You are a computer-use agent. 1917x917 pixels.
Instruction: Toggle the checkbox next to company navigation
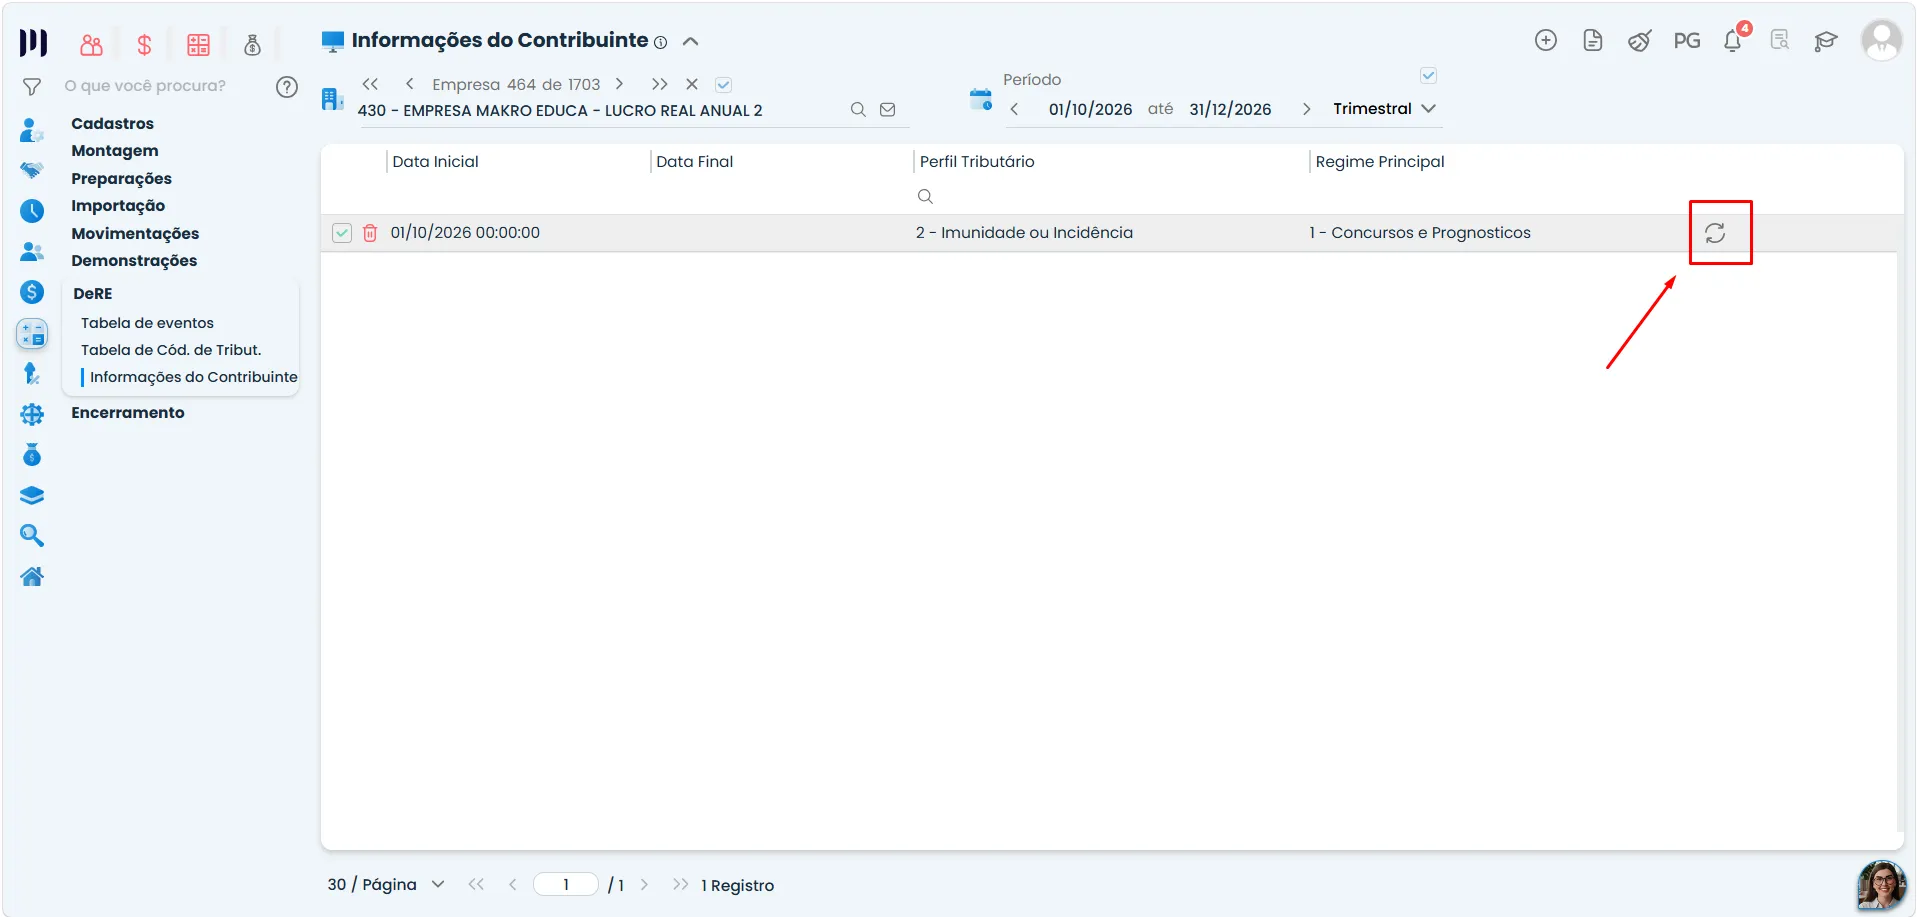click(723, 85)
